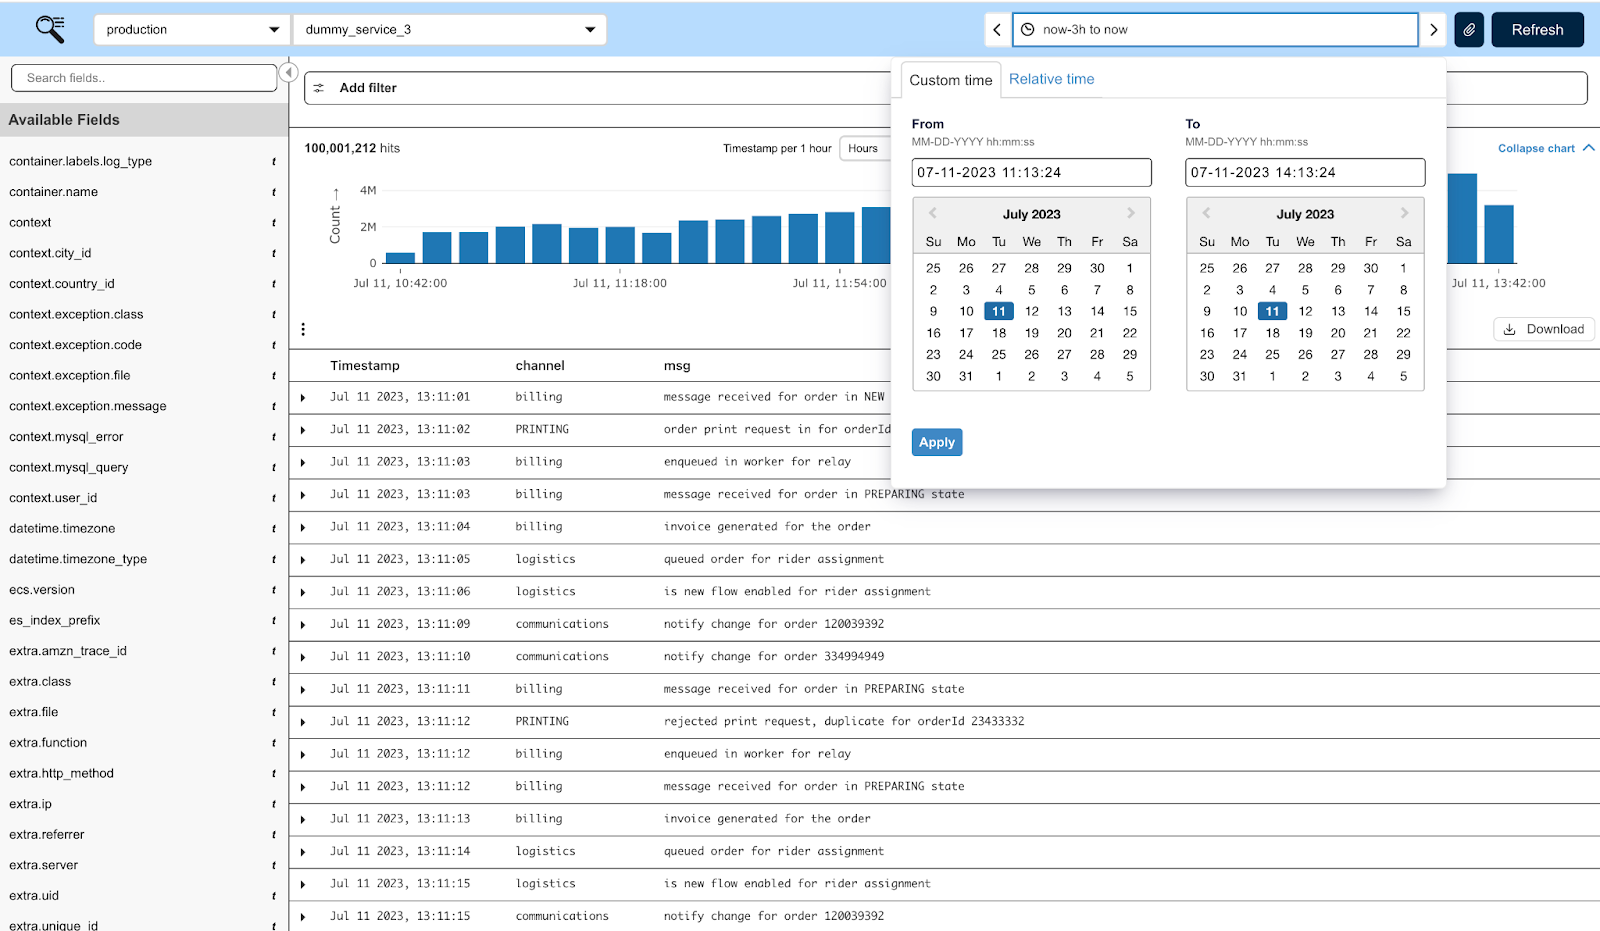Click the clock icon in time range field
1600x931 pixels.
pos(1028,30)
